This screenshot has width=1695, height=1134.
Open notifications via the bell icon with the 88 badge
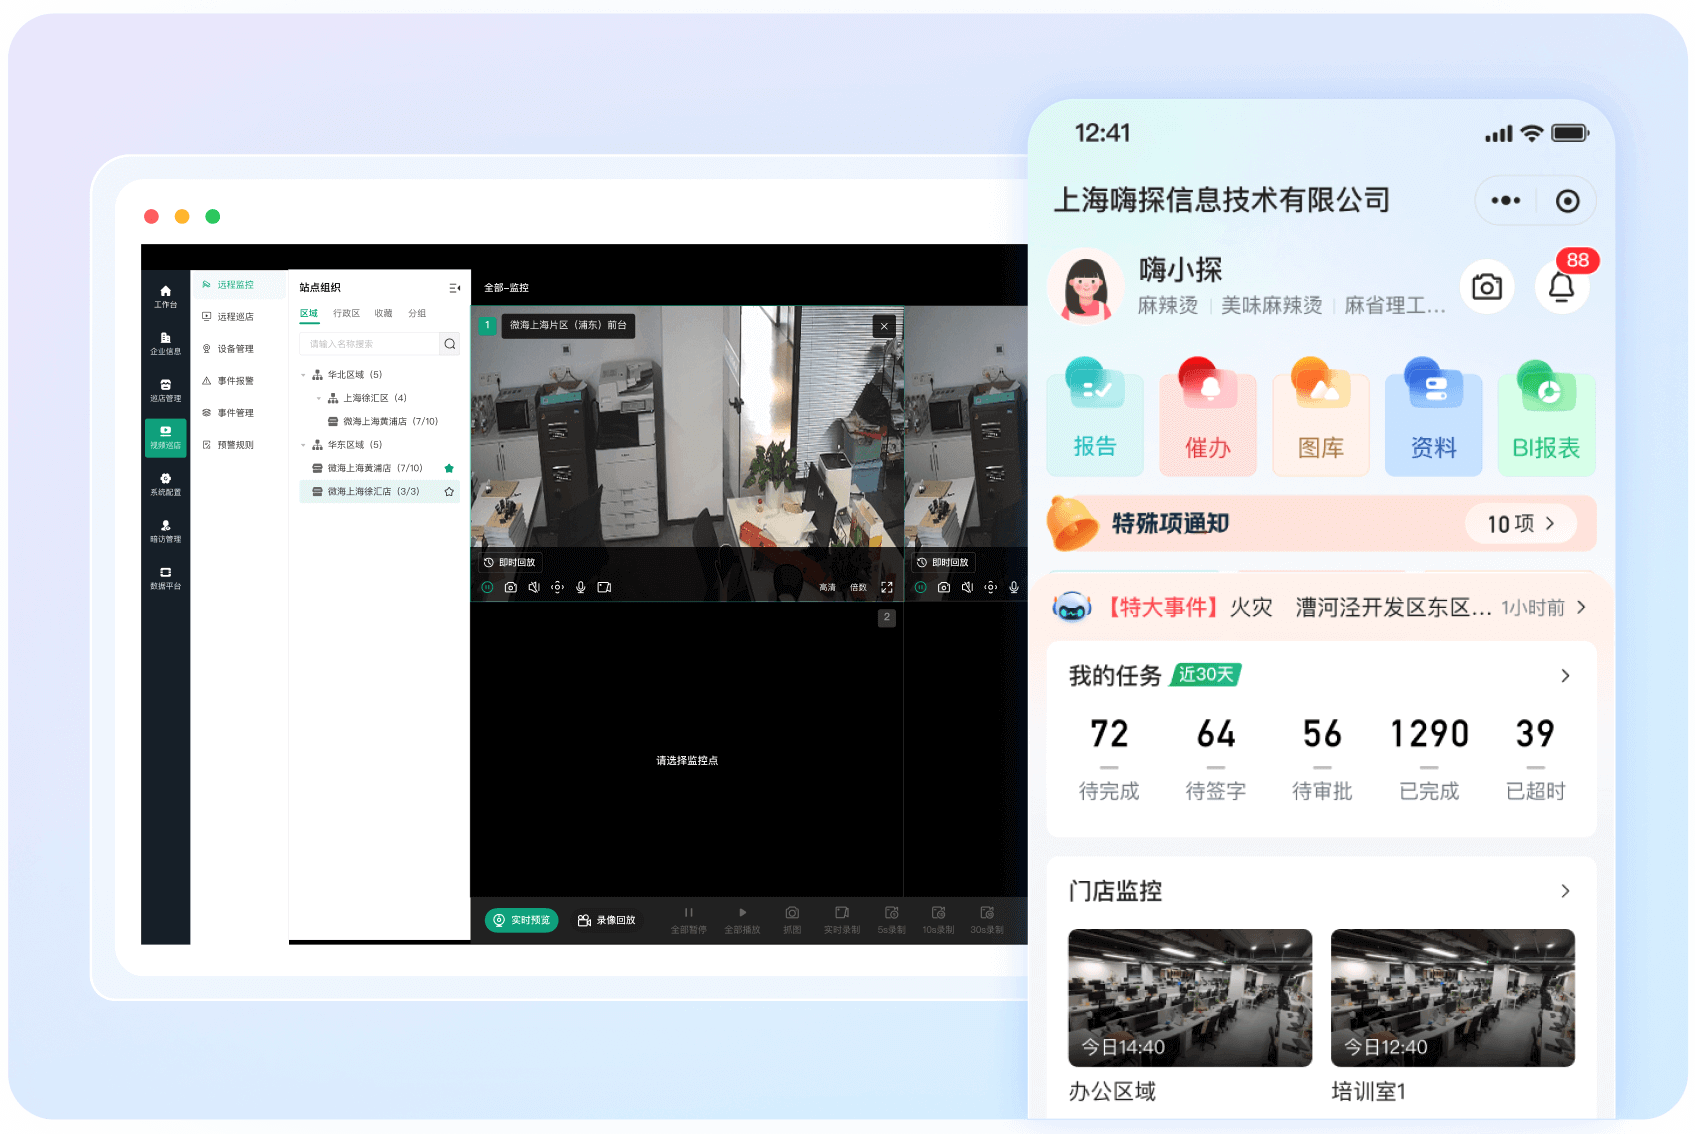point(1561,287)
